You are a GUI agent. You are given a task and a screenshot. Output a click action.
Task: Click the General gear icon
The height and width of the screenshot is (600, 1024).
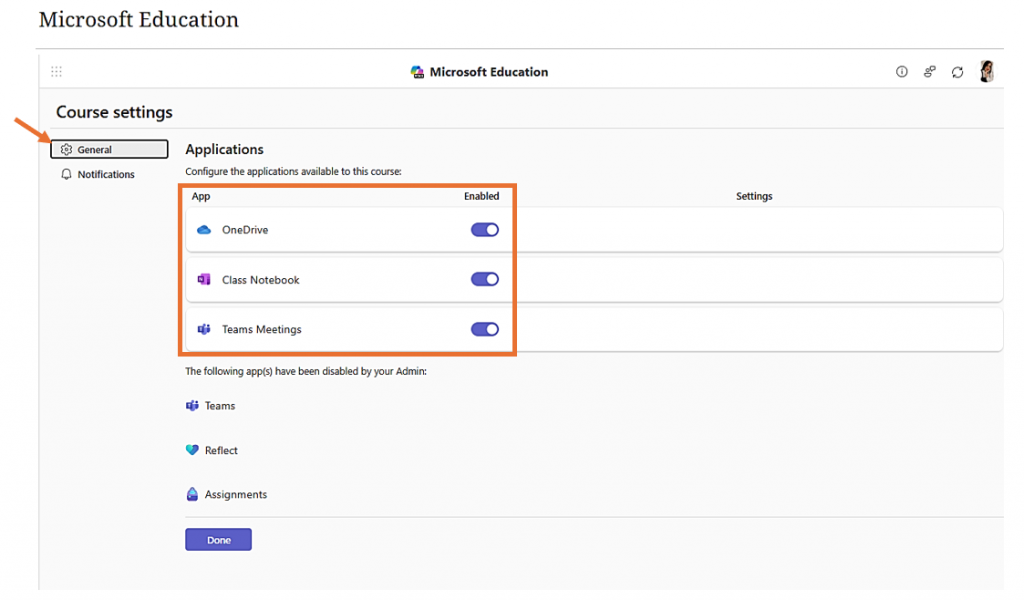[x=66, y=150]
